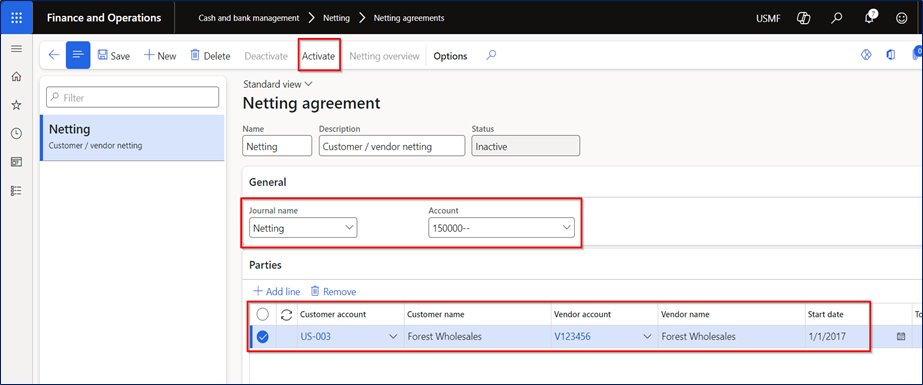Click the grid refresh icon column header
923x385 pixels.
(x=287, y=315)
